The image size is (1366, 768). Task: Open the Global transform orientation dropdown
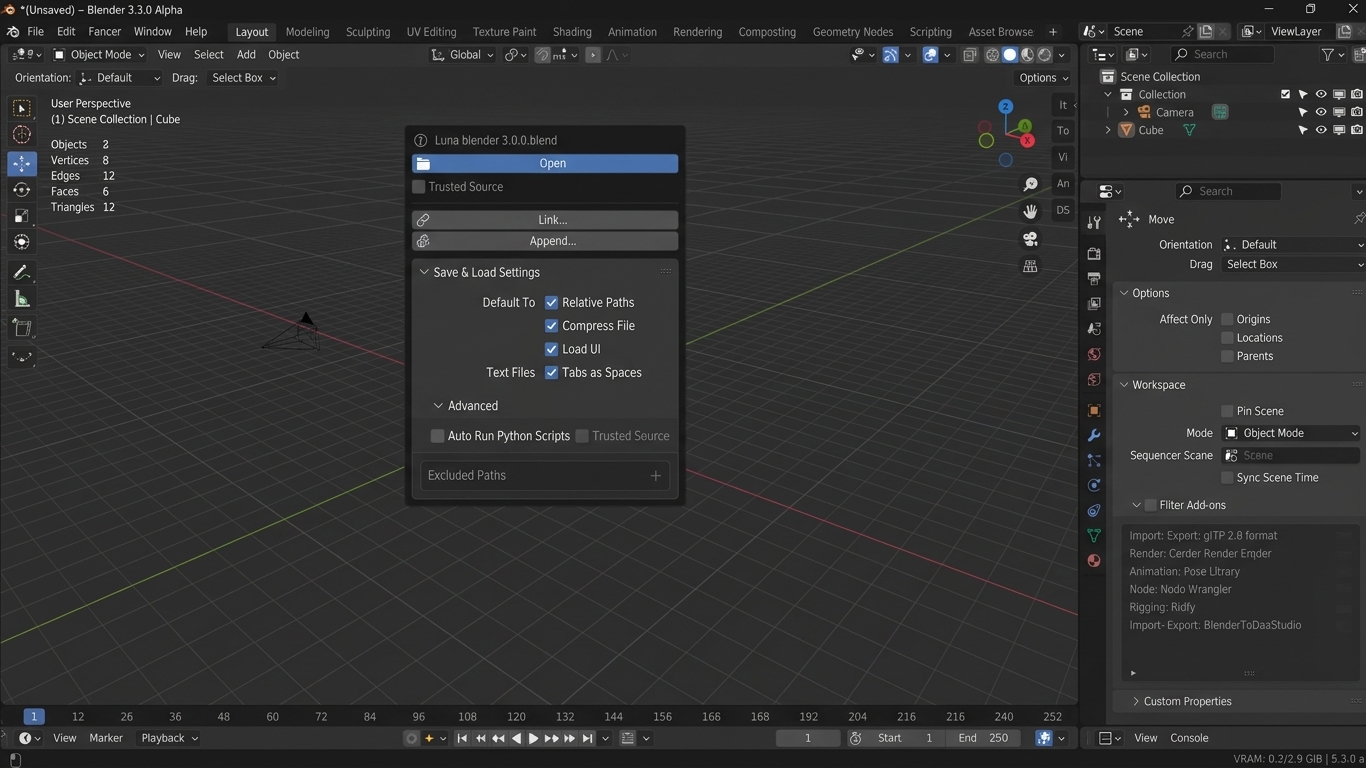(x=463, y=55)
